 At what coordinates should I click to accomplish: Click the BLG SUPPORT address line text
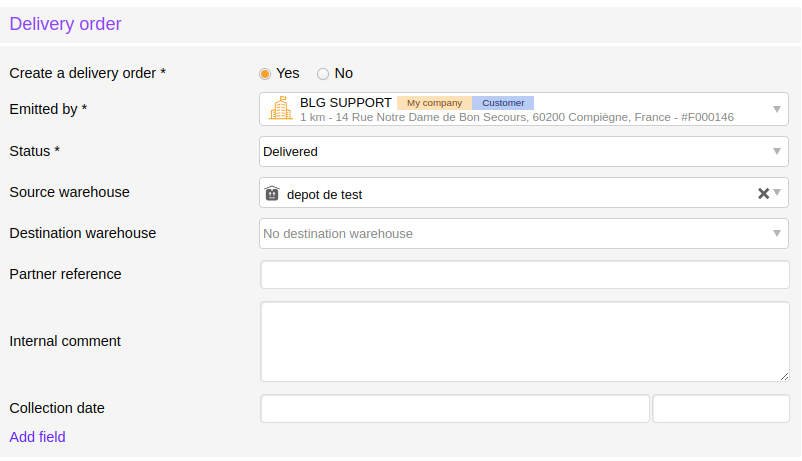[517, 117]
